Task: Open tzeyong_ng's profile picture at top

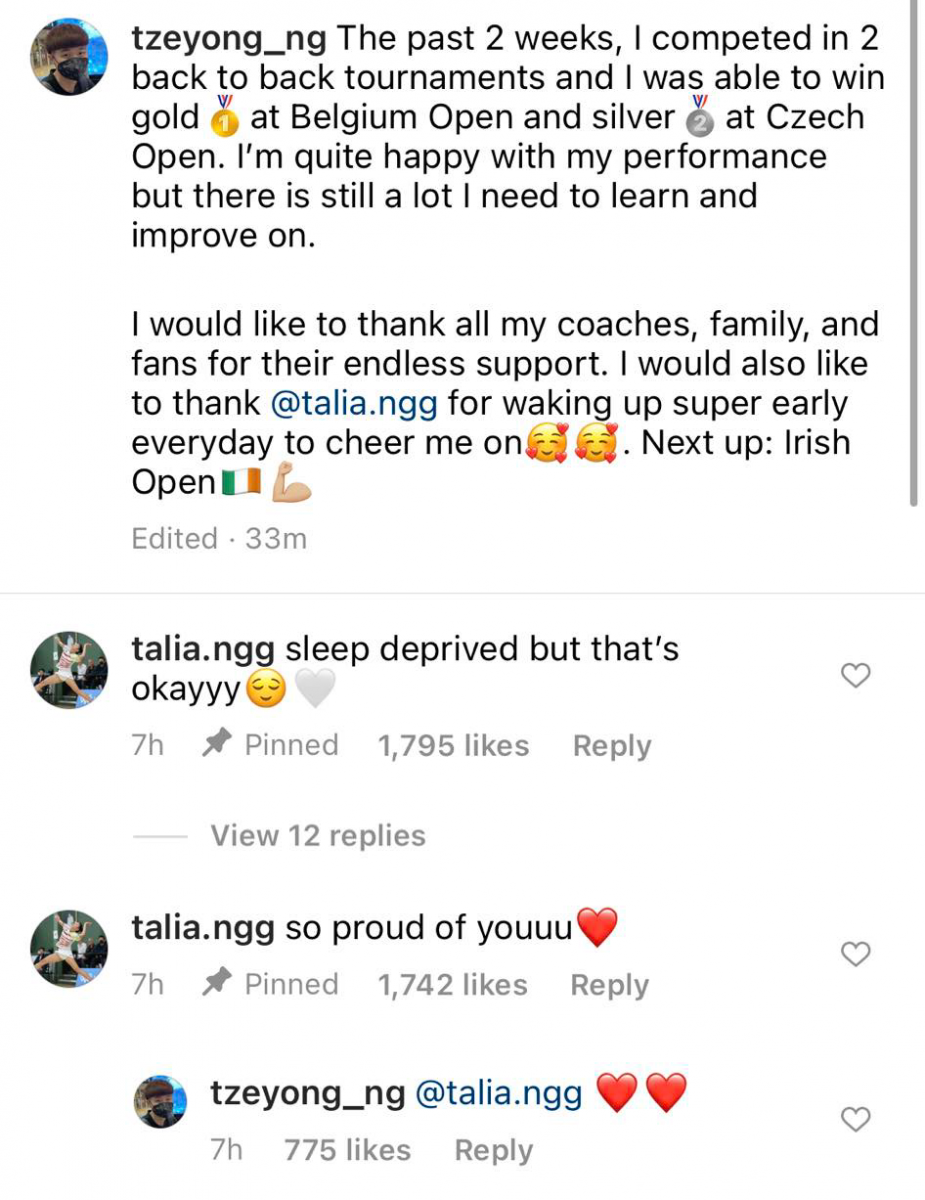Action: (70, 57)
